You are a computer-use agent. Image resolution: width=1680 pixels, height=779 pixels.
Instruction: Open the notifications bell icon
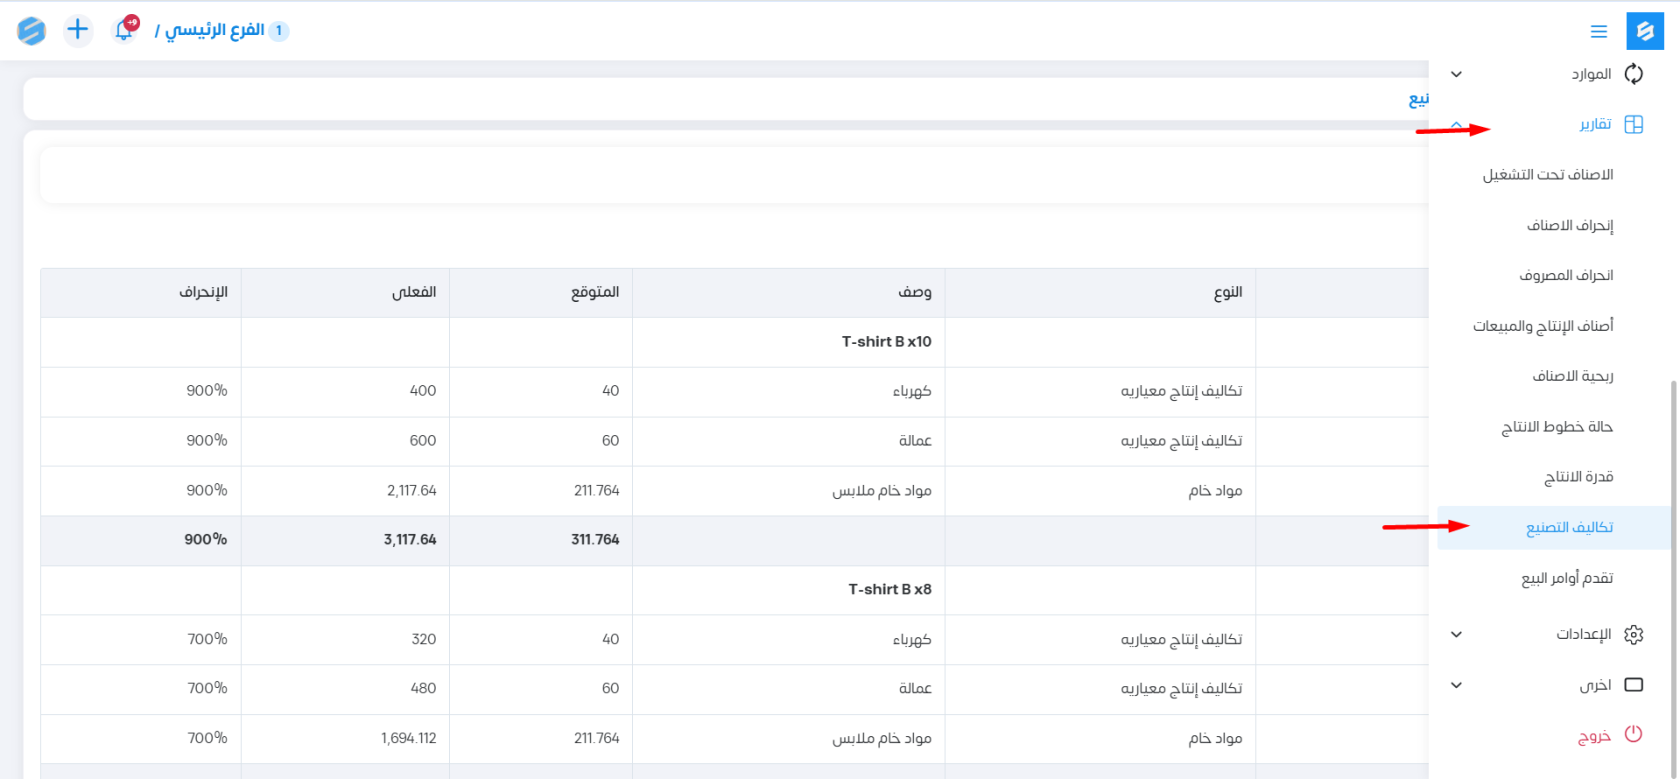point(124,30)
